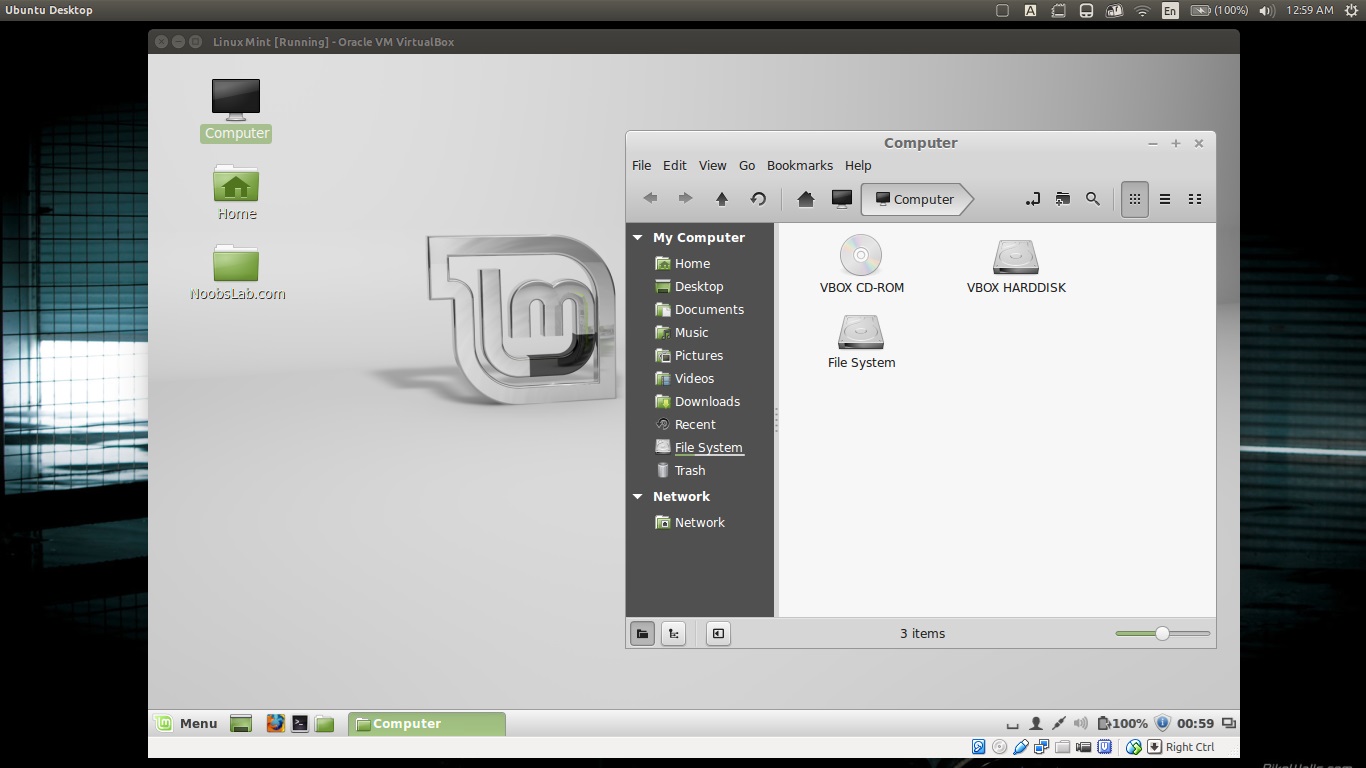The height and width of the screenshot is (768, 1366).
Task: Show the tree view sidebar pane
Action: click(674, 633)
